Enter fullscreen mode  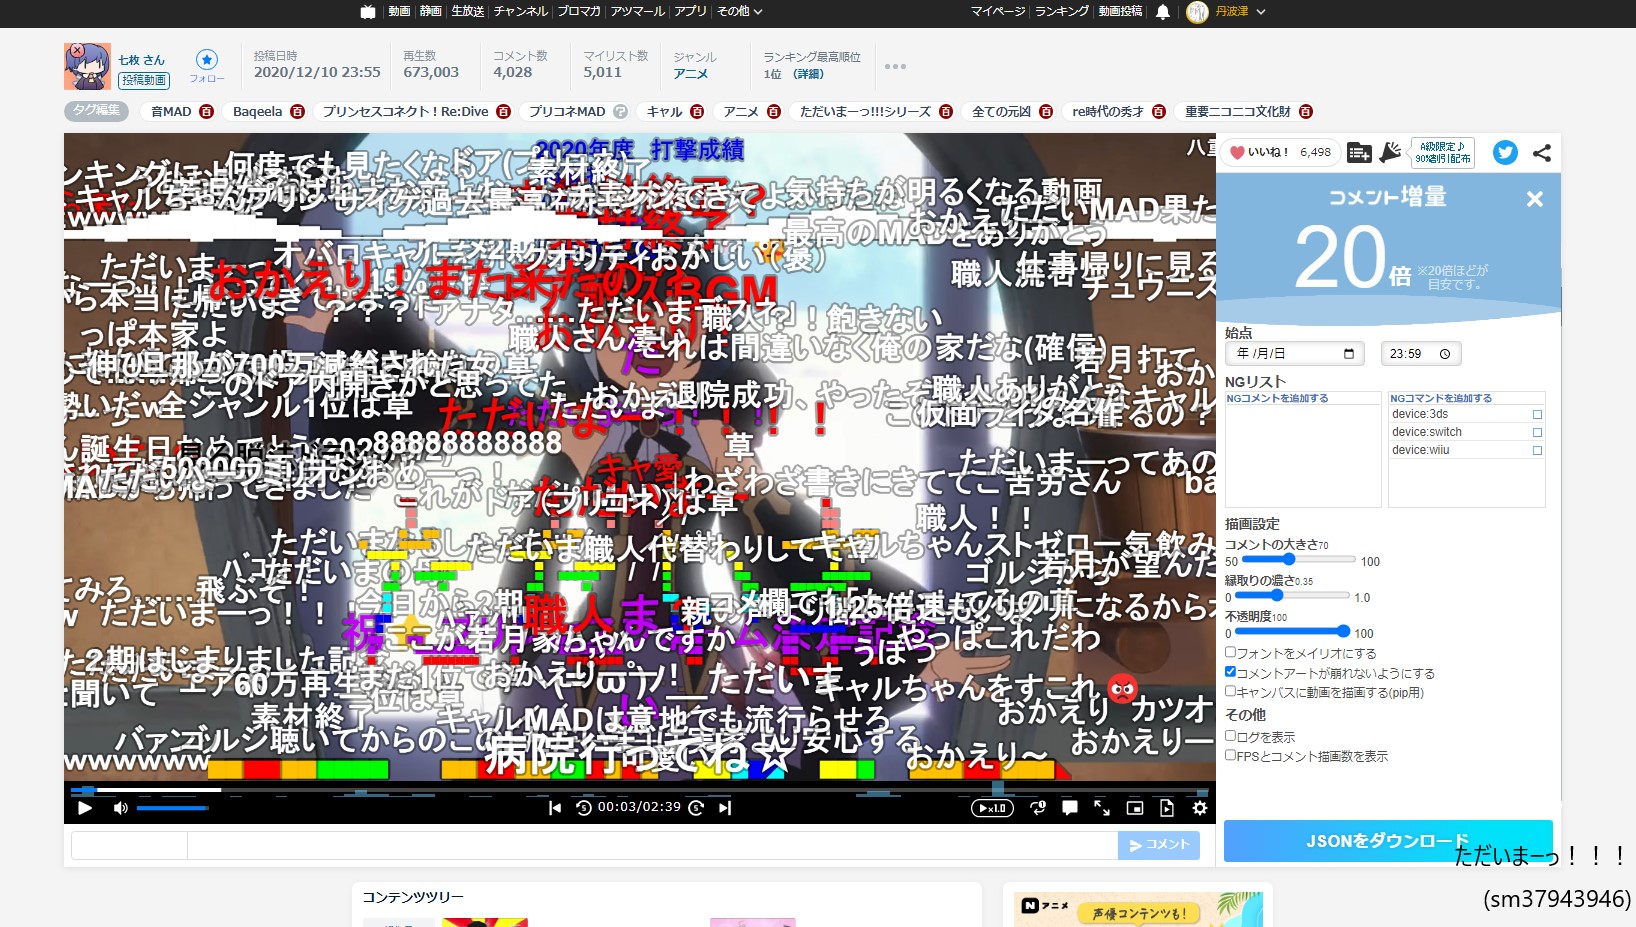tap(1102, 808)
